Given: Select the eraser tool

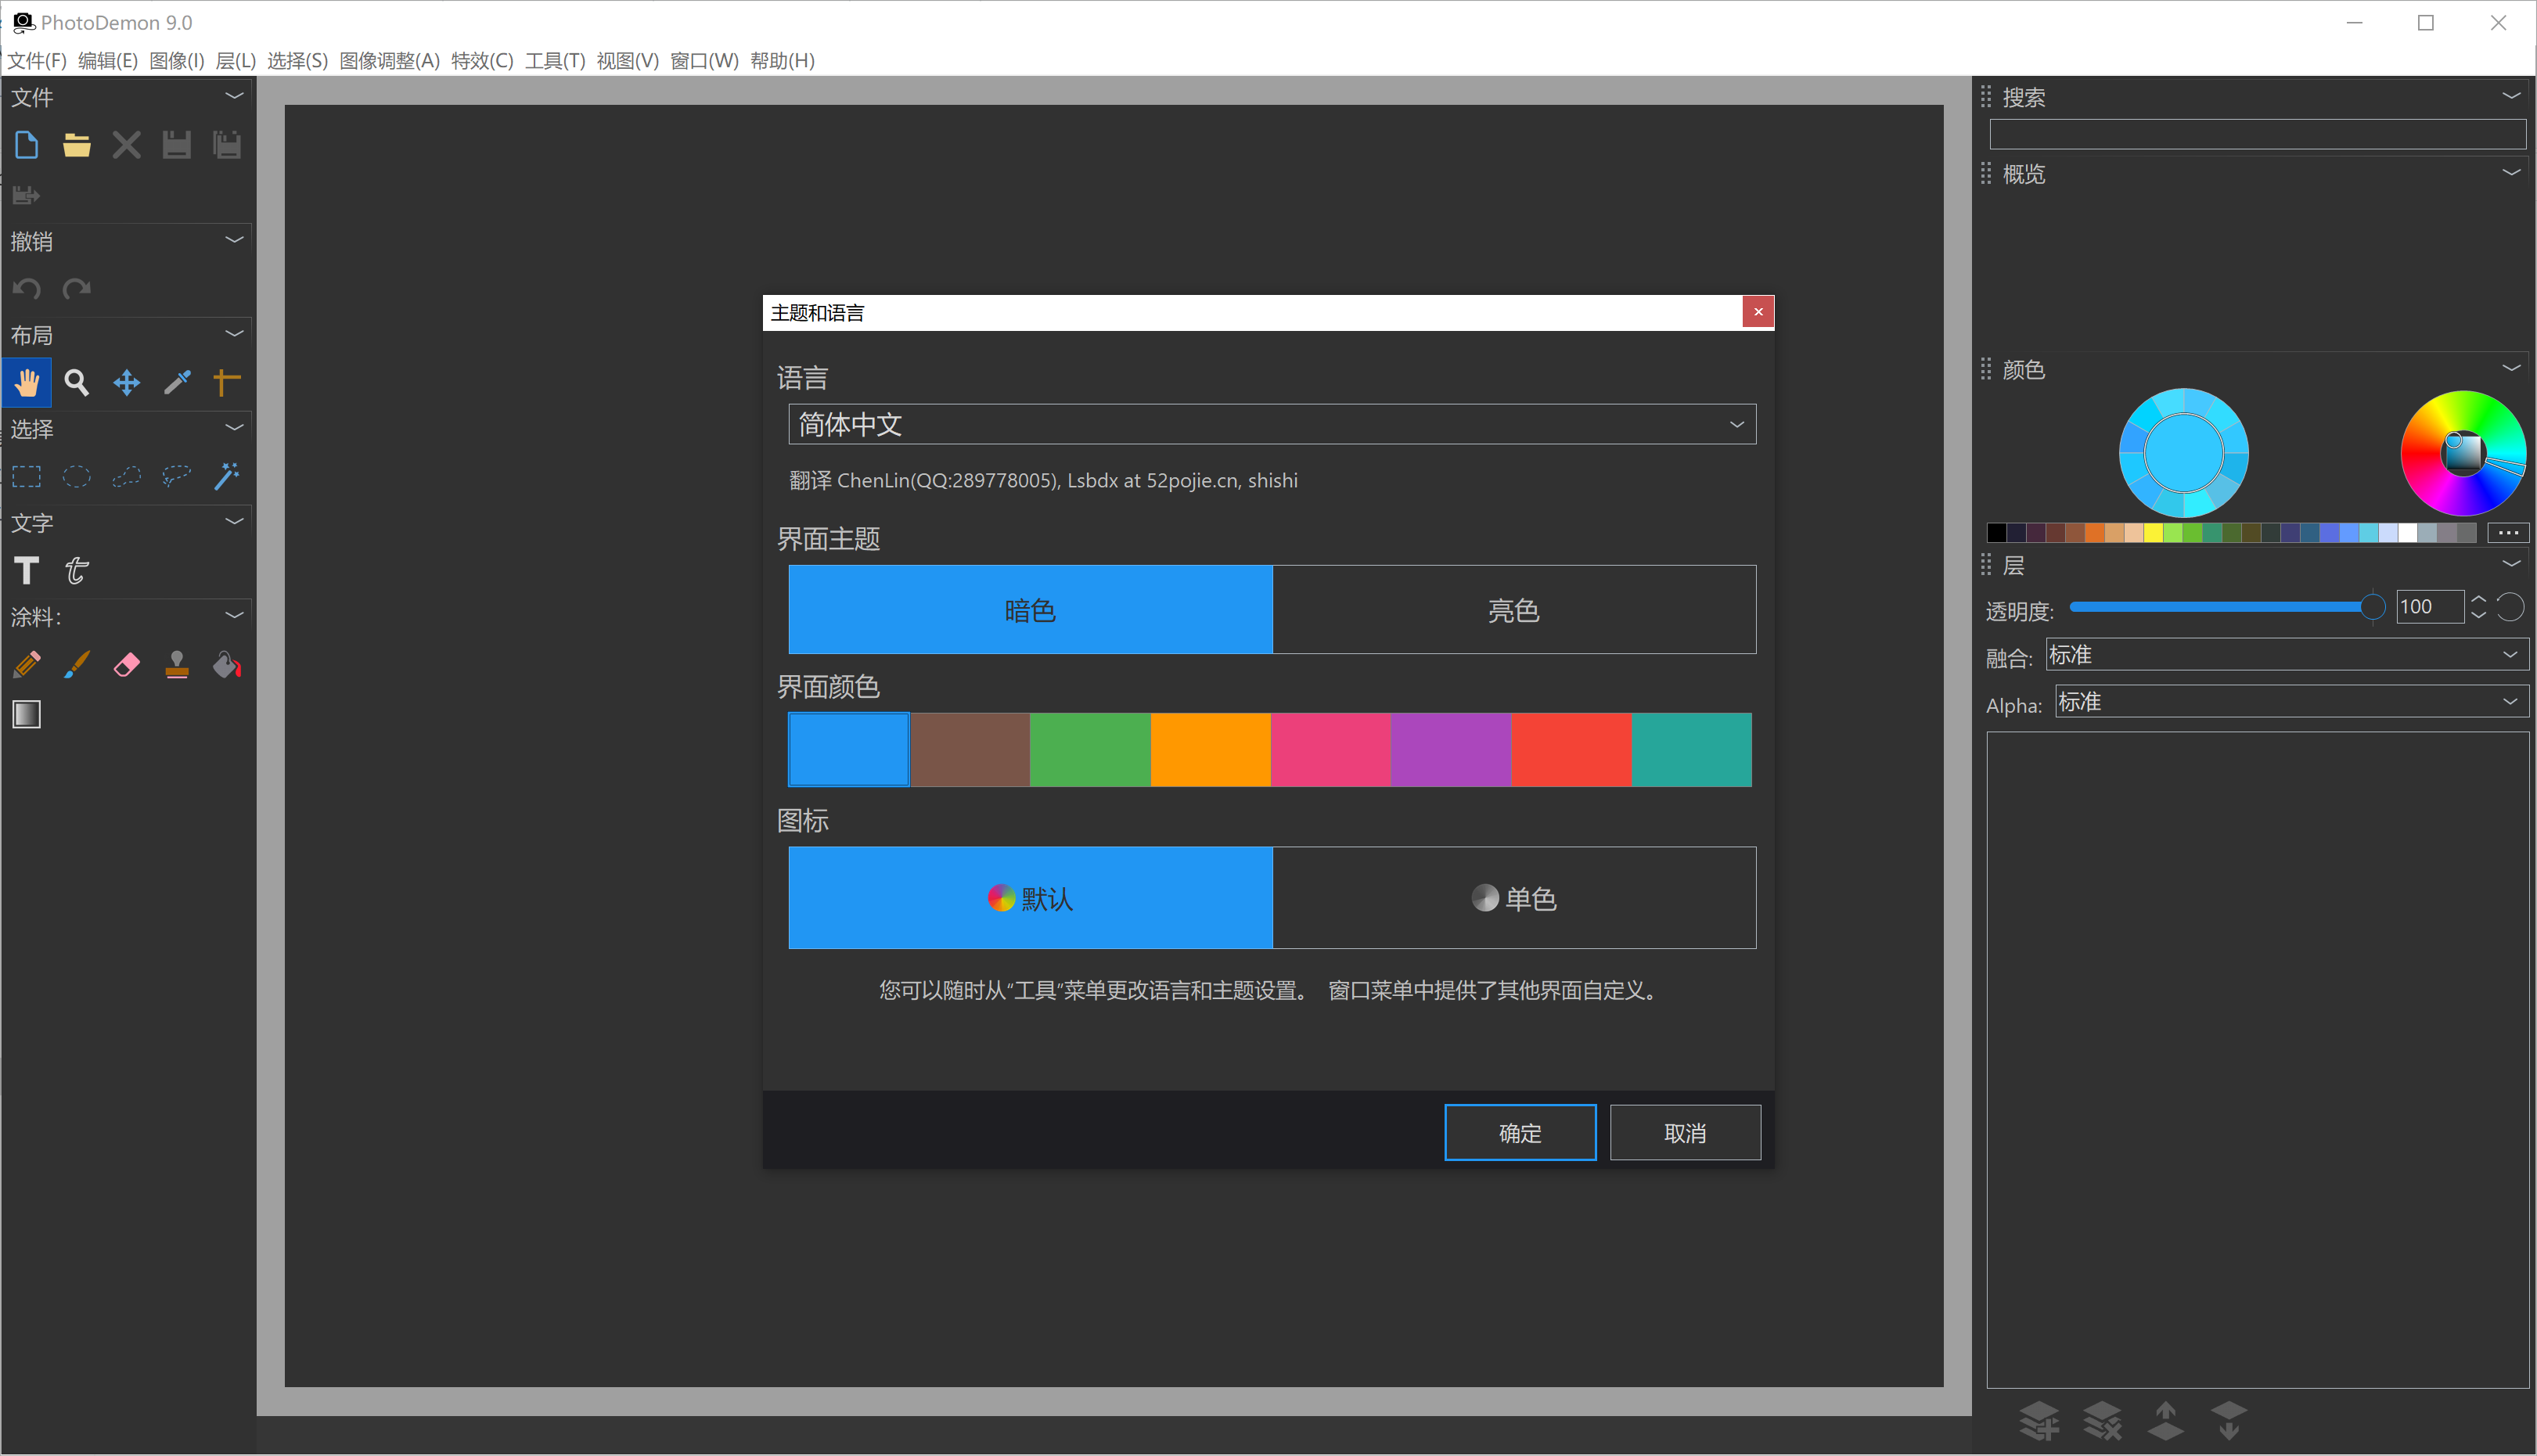Looking at the screenshot, I should (127, 665).
